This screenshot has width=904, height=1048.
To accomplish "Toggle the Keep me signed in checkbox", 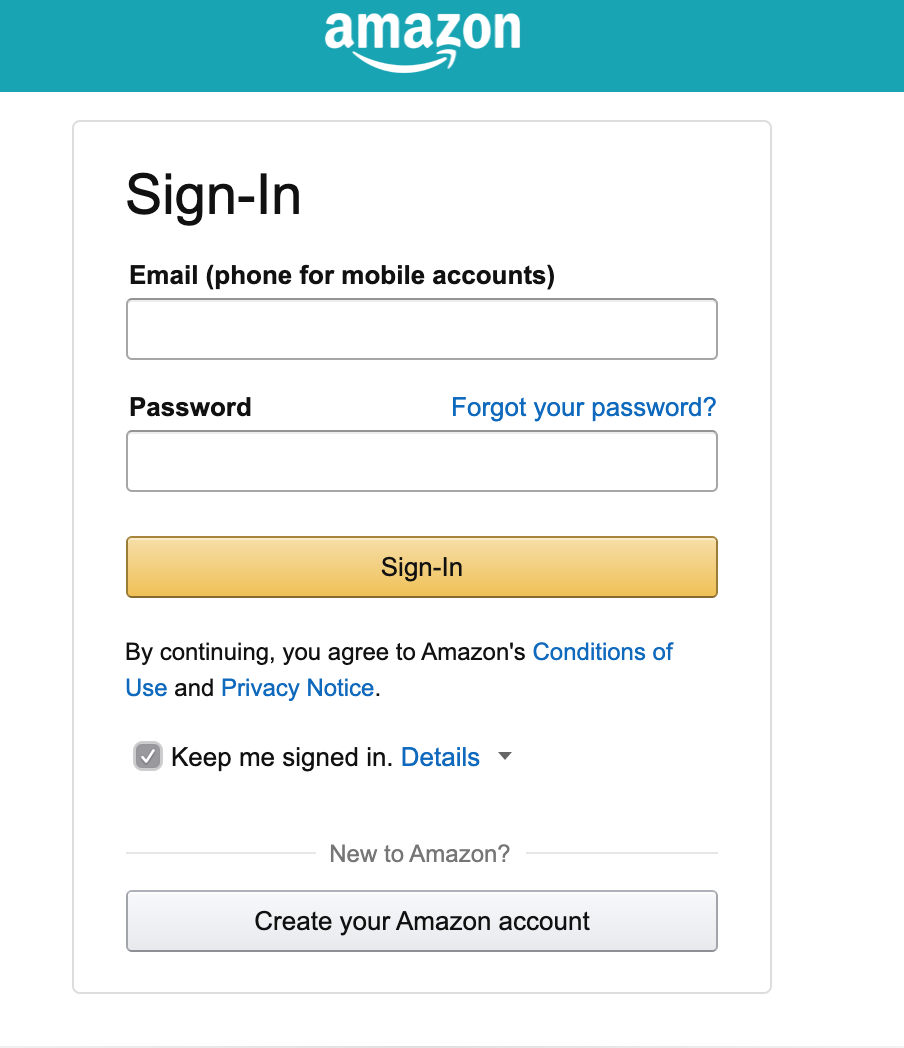I will [148, 757].
